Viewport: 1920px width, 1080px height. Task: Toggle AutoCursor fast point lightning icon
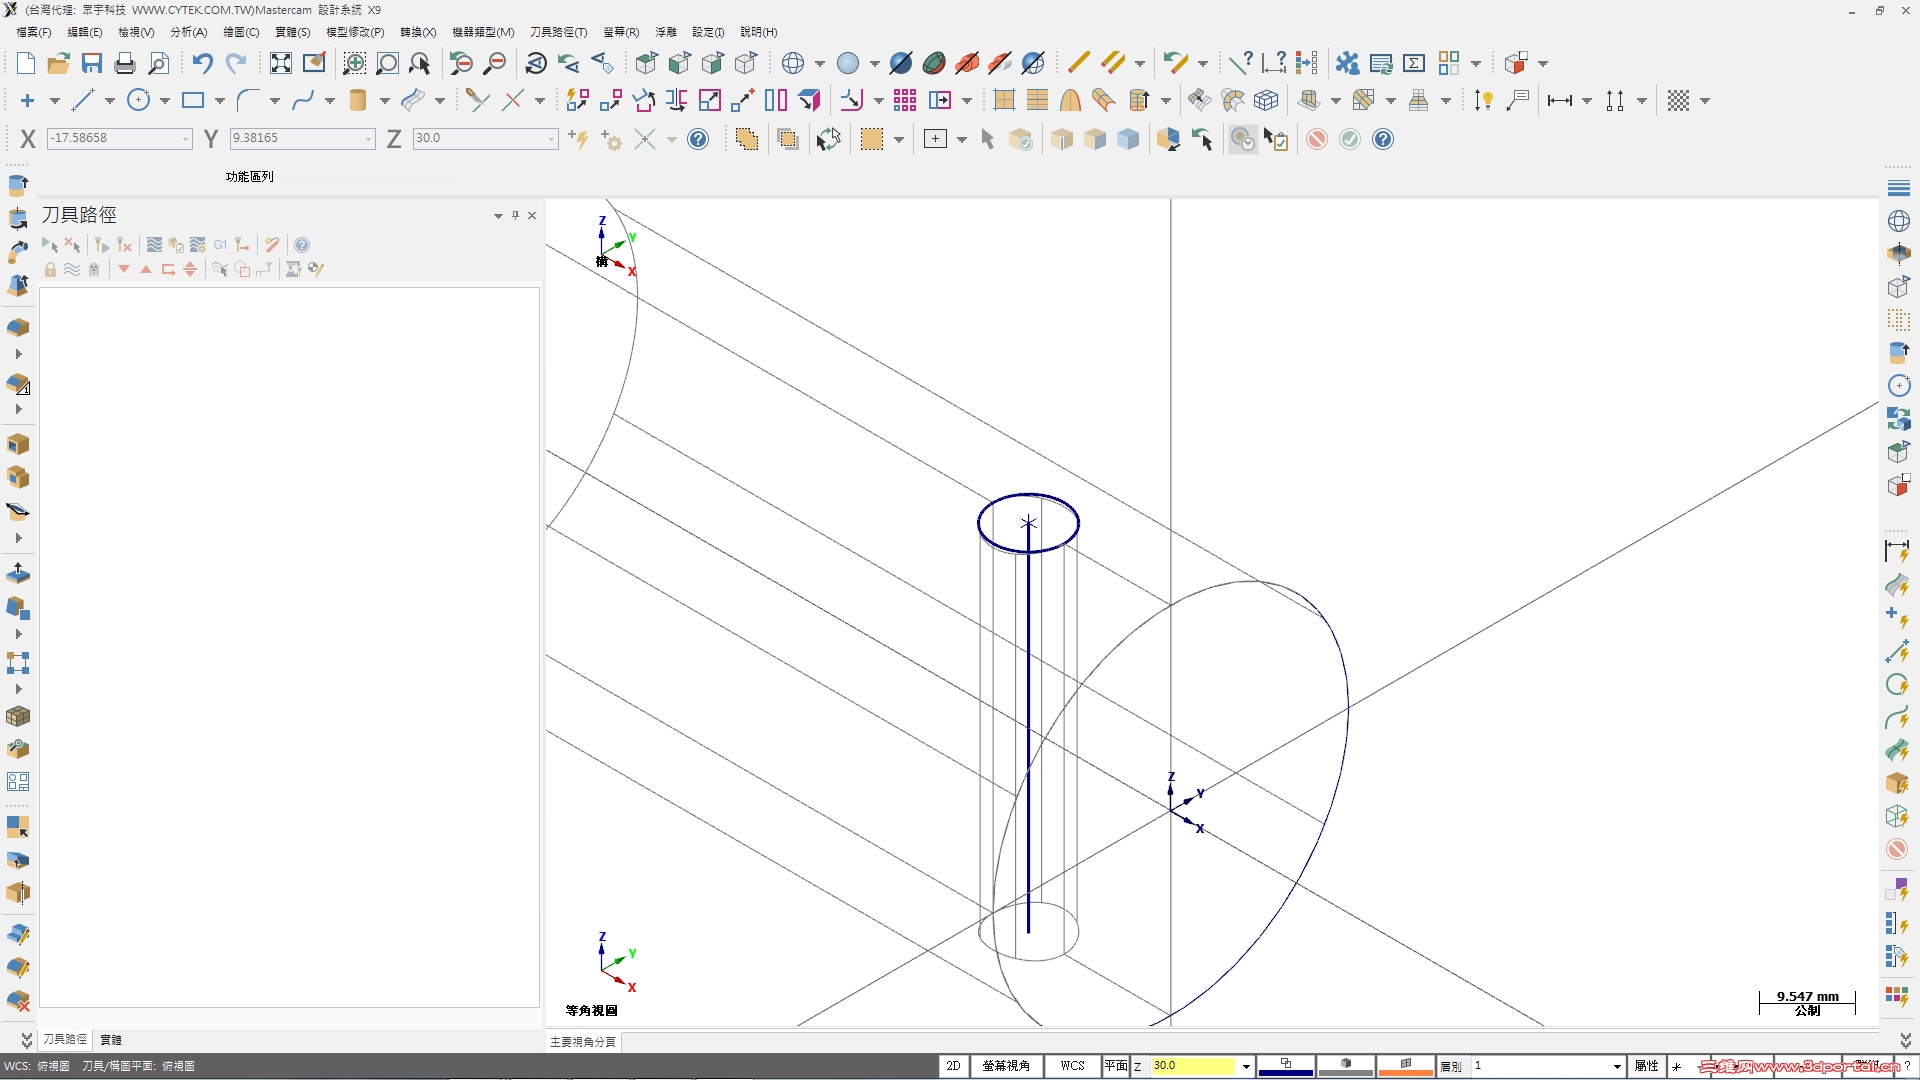(578, 139)
